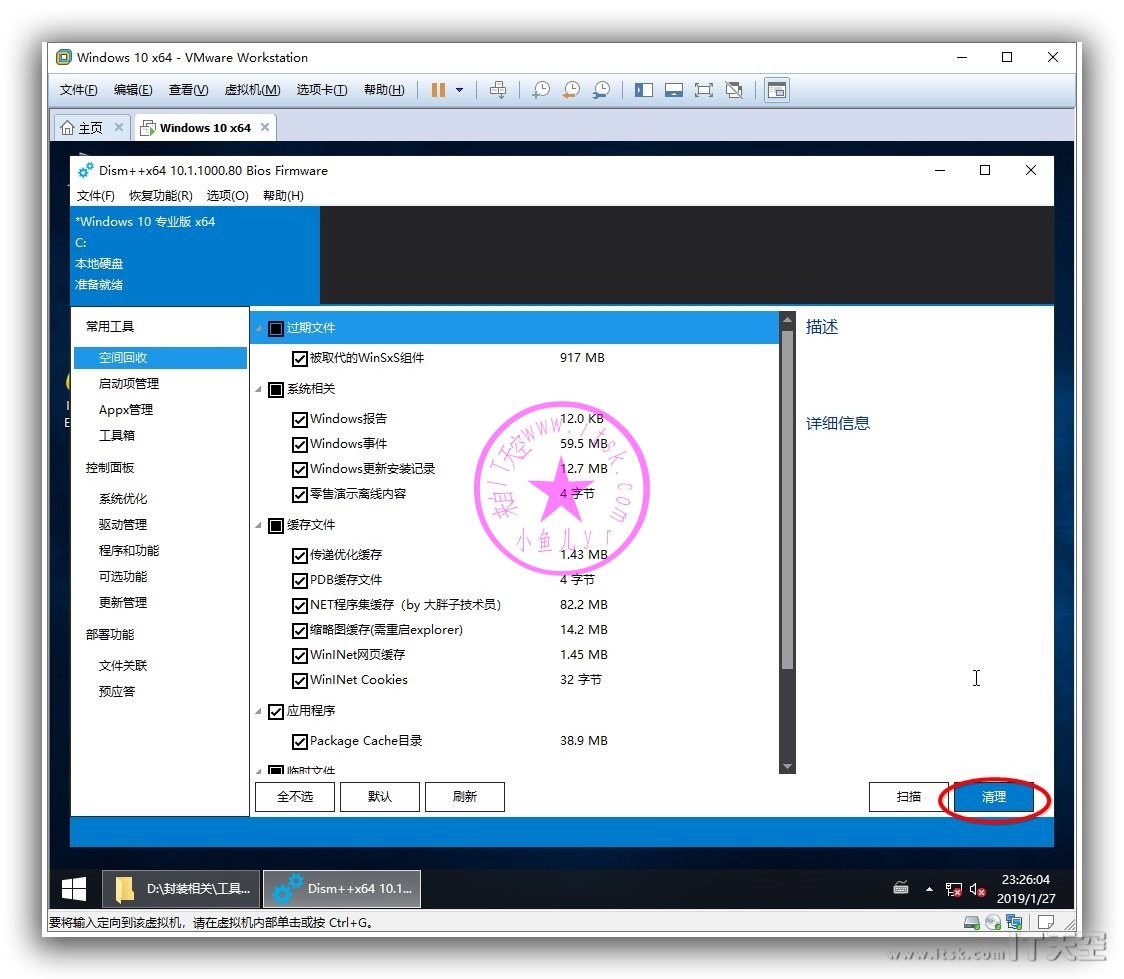Click the 全不选 button
Screen dimensions: 1124x979
pyautogui.click(x=295, y=796)
